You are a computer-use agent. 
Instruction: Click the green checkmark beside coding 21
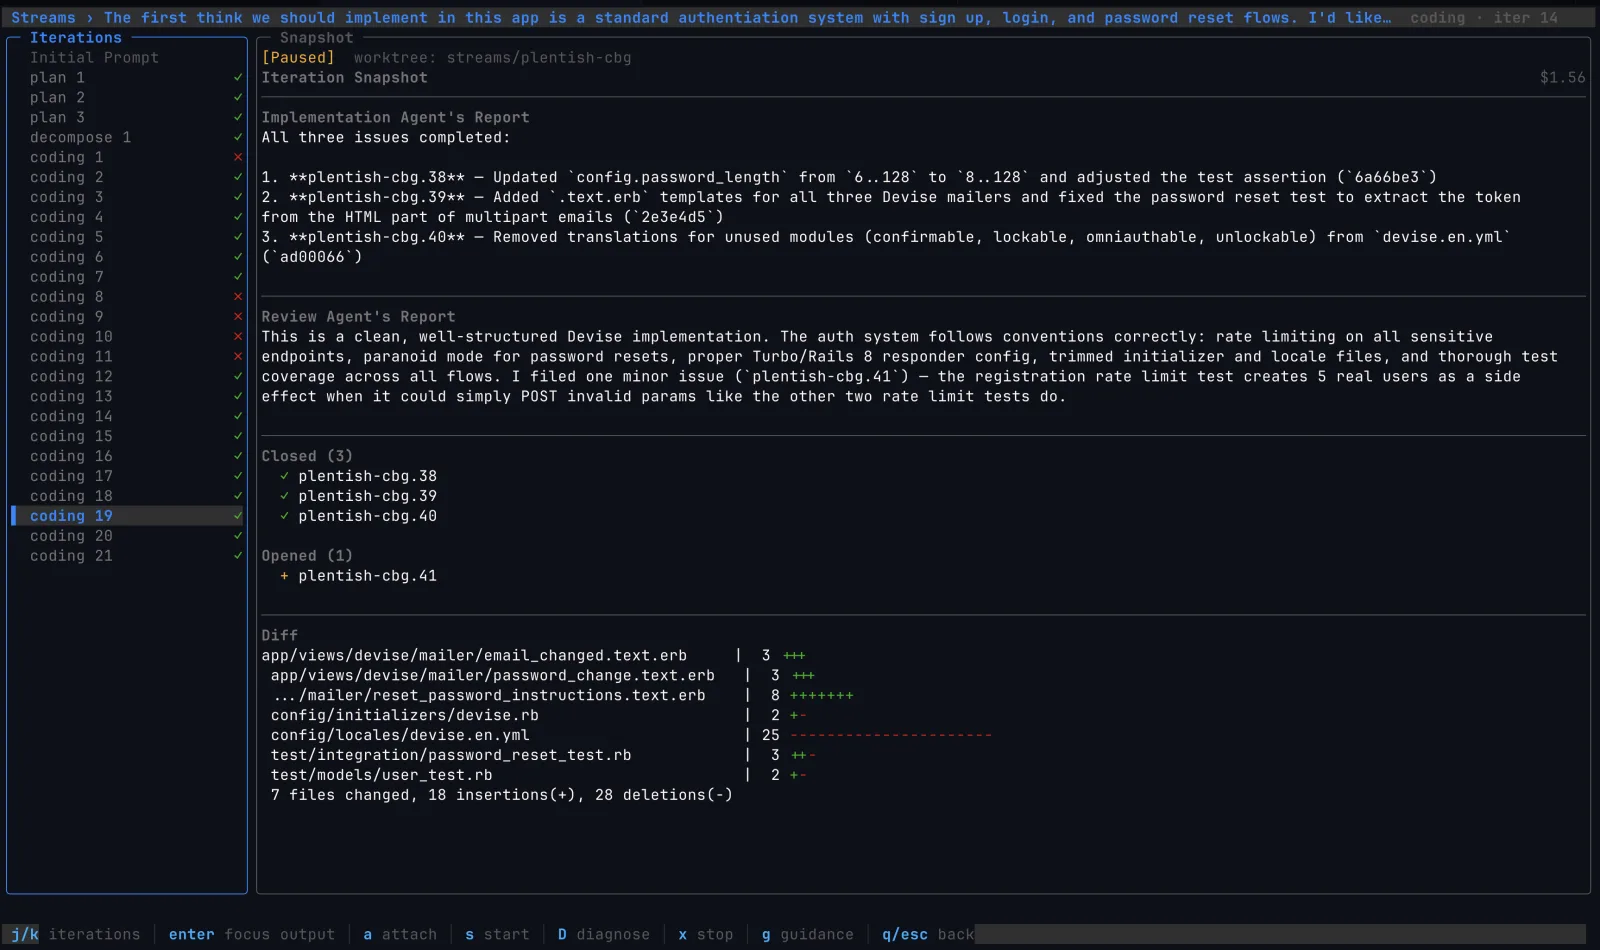point(238,556)
